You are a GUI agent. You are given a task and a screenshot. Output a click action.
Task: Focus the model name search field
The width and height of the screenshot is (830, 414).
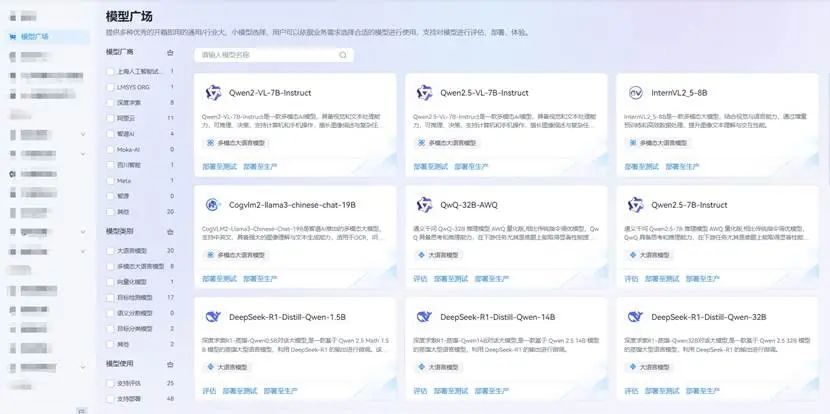click(x=274, y=55)
